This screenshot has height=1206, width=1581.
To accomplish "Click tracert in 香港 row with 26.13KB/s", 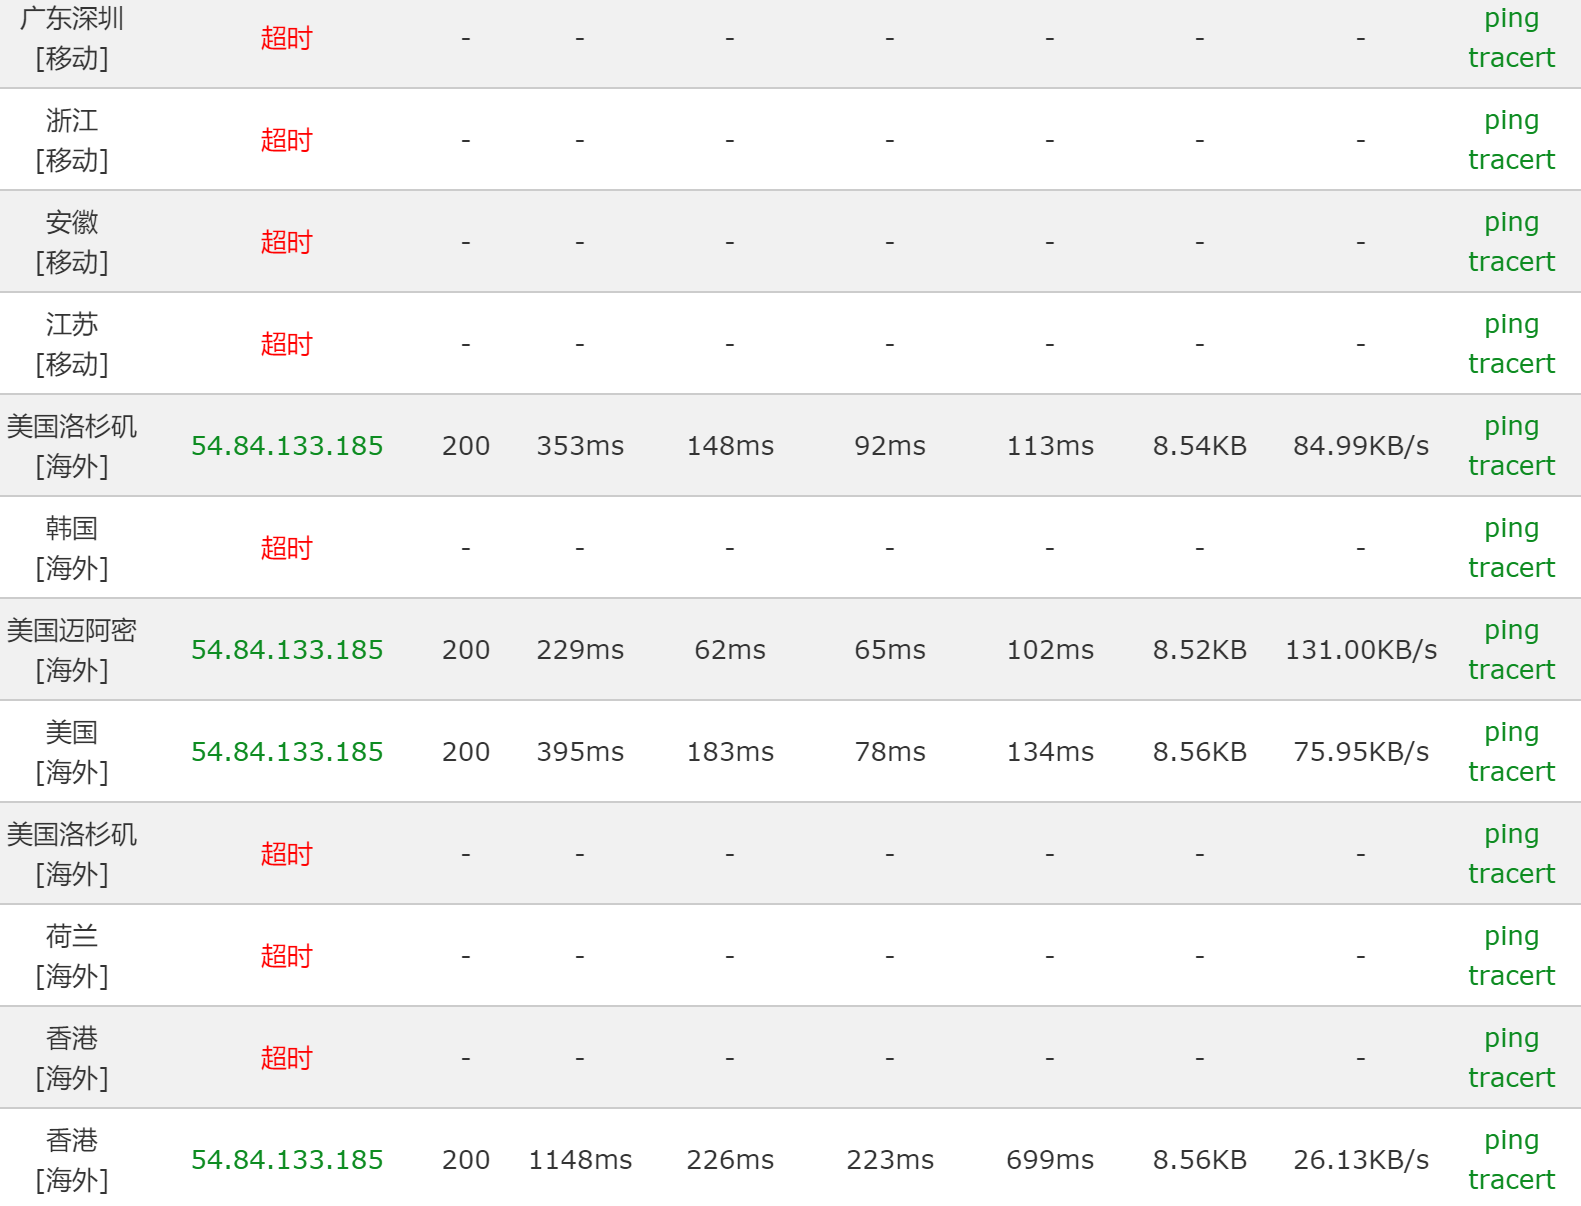I will coord(1510,1180).
